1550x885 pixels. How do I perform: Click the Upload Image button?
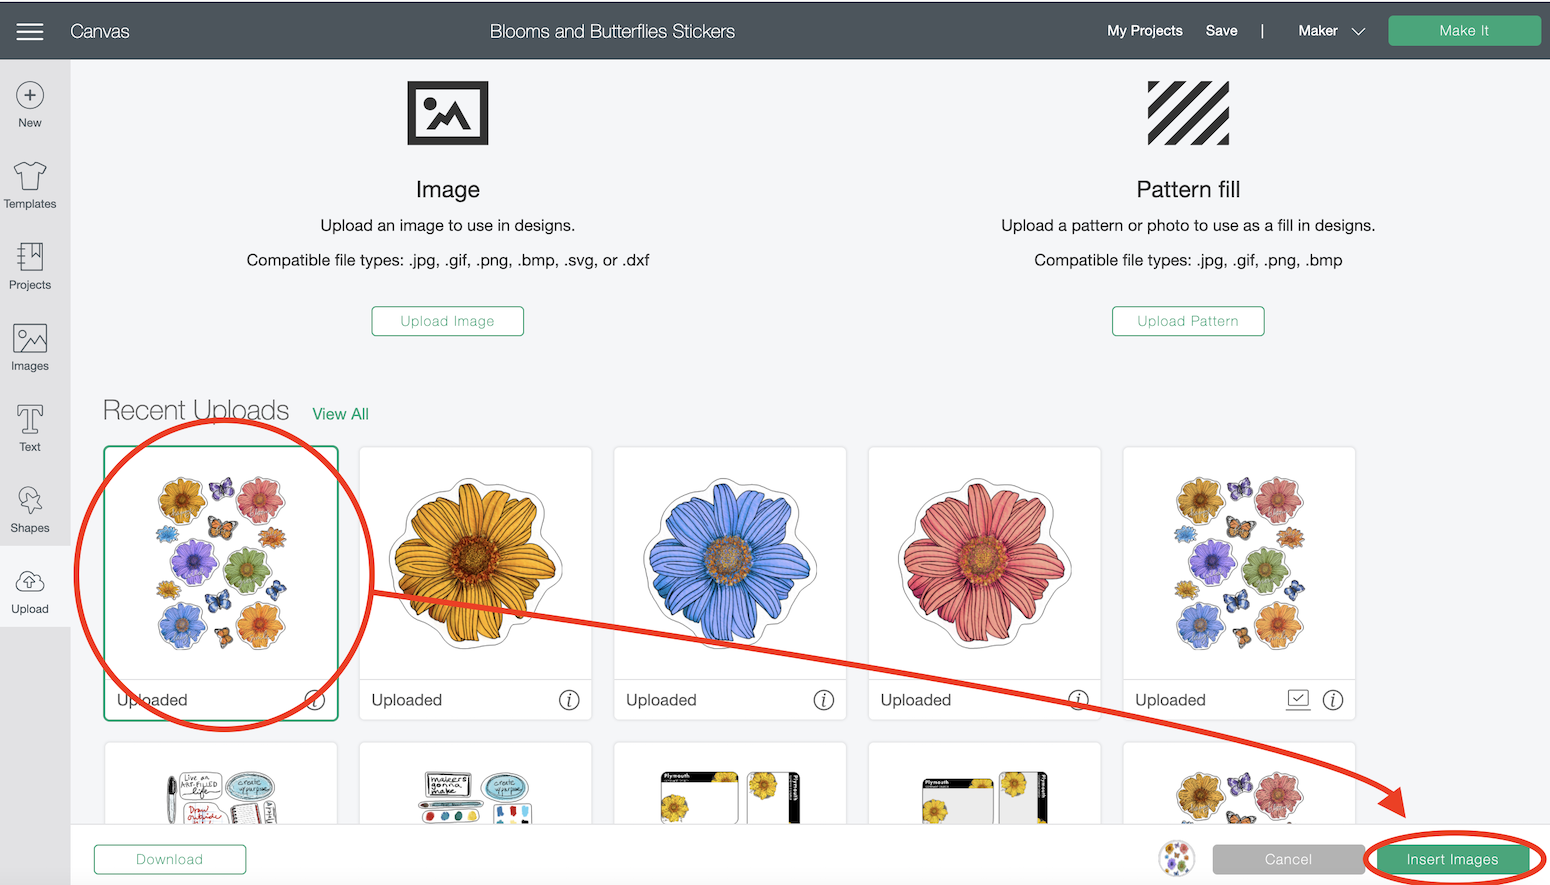[x=448, y=321]
